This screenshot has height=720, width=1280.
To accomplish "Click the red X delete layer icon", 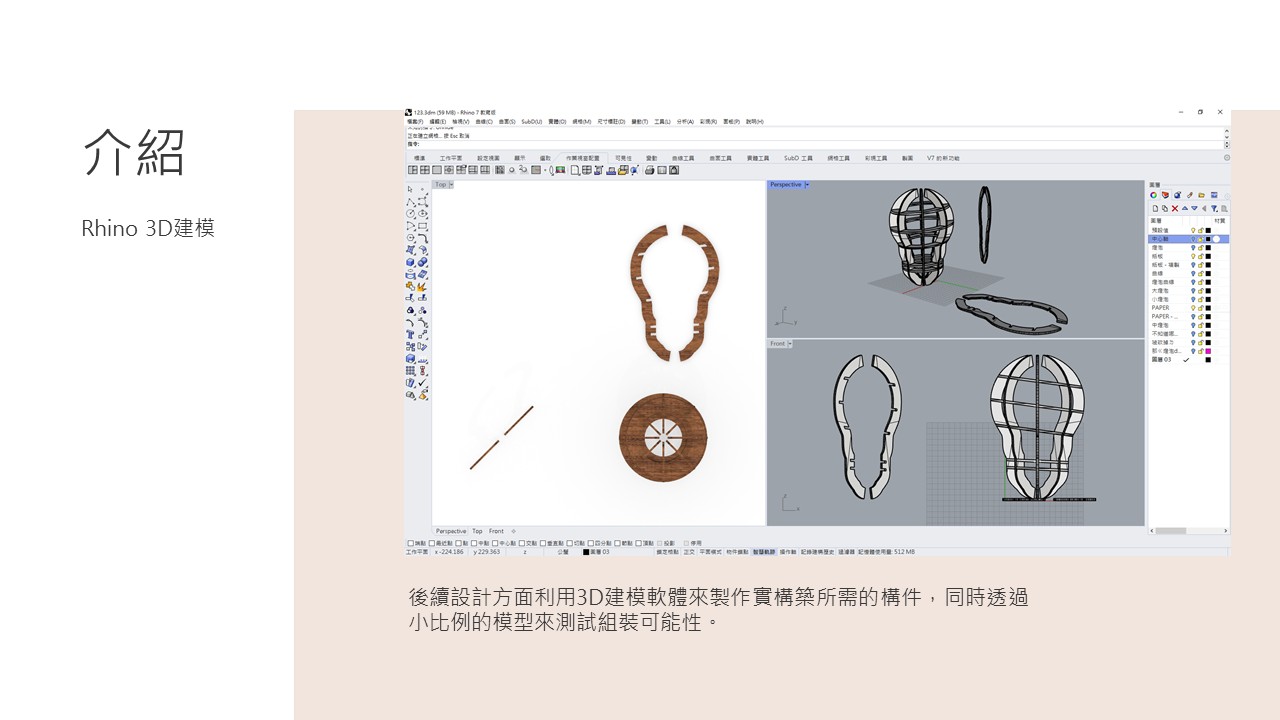I will (x=1175, y=209).
